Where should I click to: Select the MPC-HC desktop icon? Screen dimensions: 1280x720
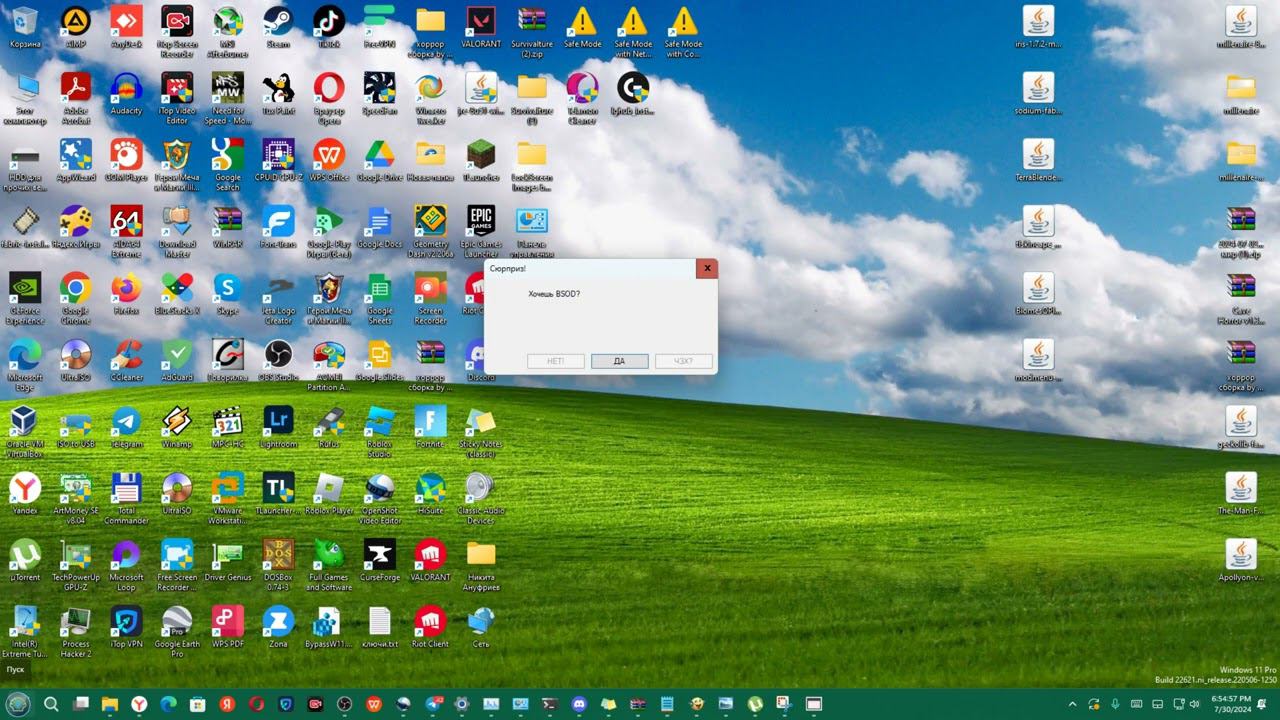click(x=228, y=427)
